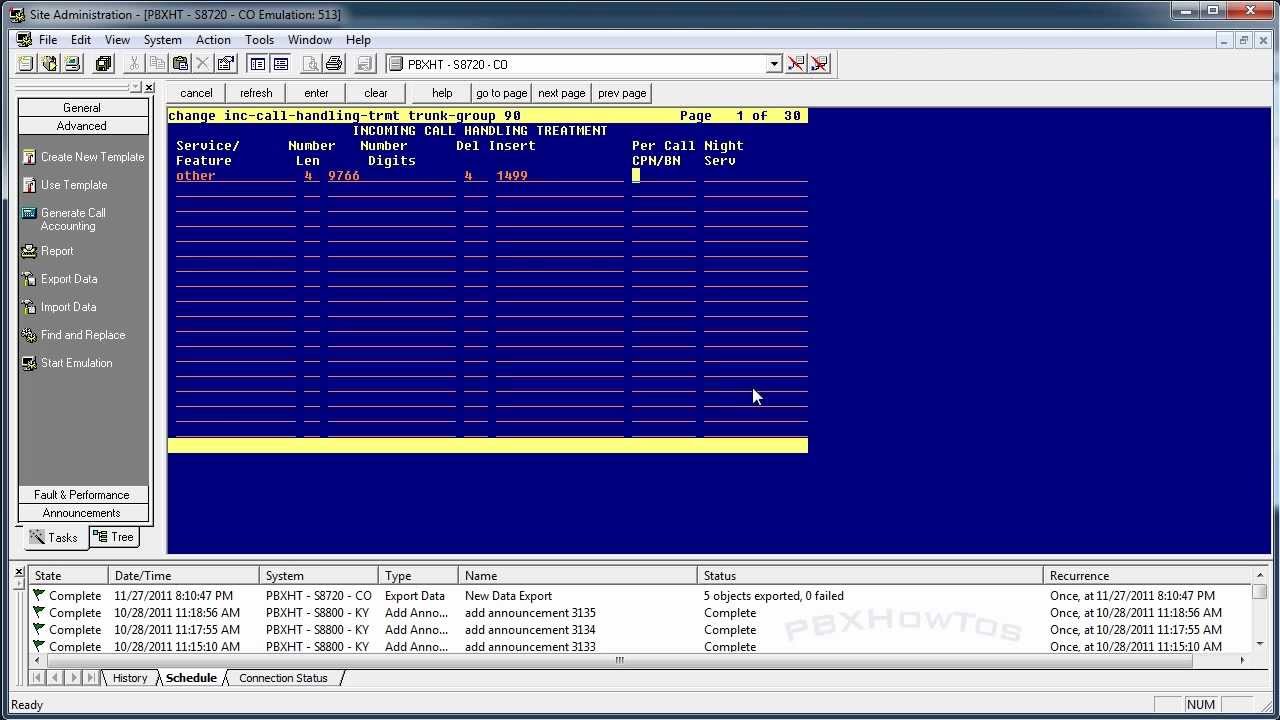The width and height of the screenshot is (1280, 720).
Task: Open the Import Data task
Action: tap(60, 307)
